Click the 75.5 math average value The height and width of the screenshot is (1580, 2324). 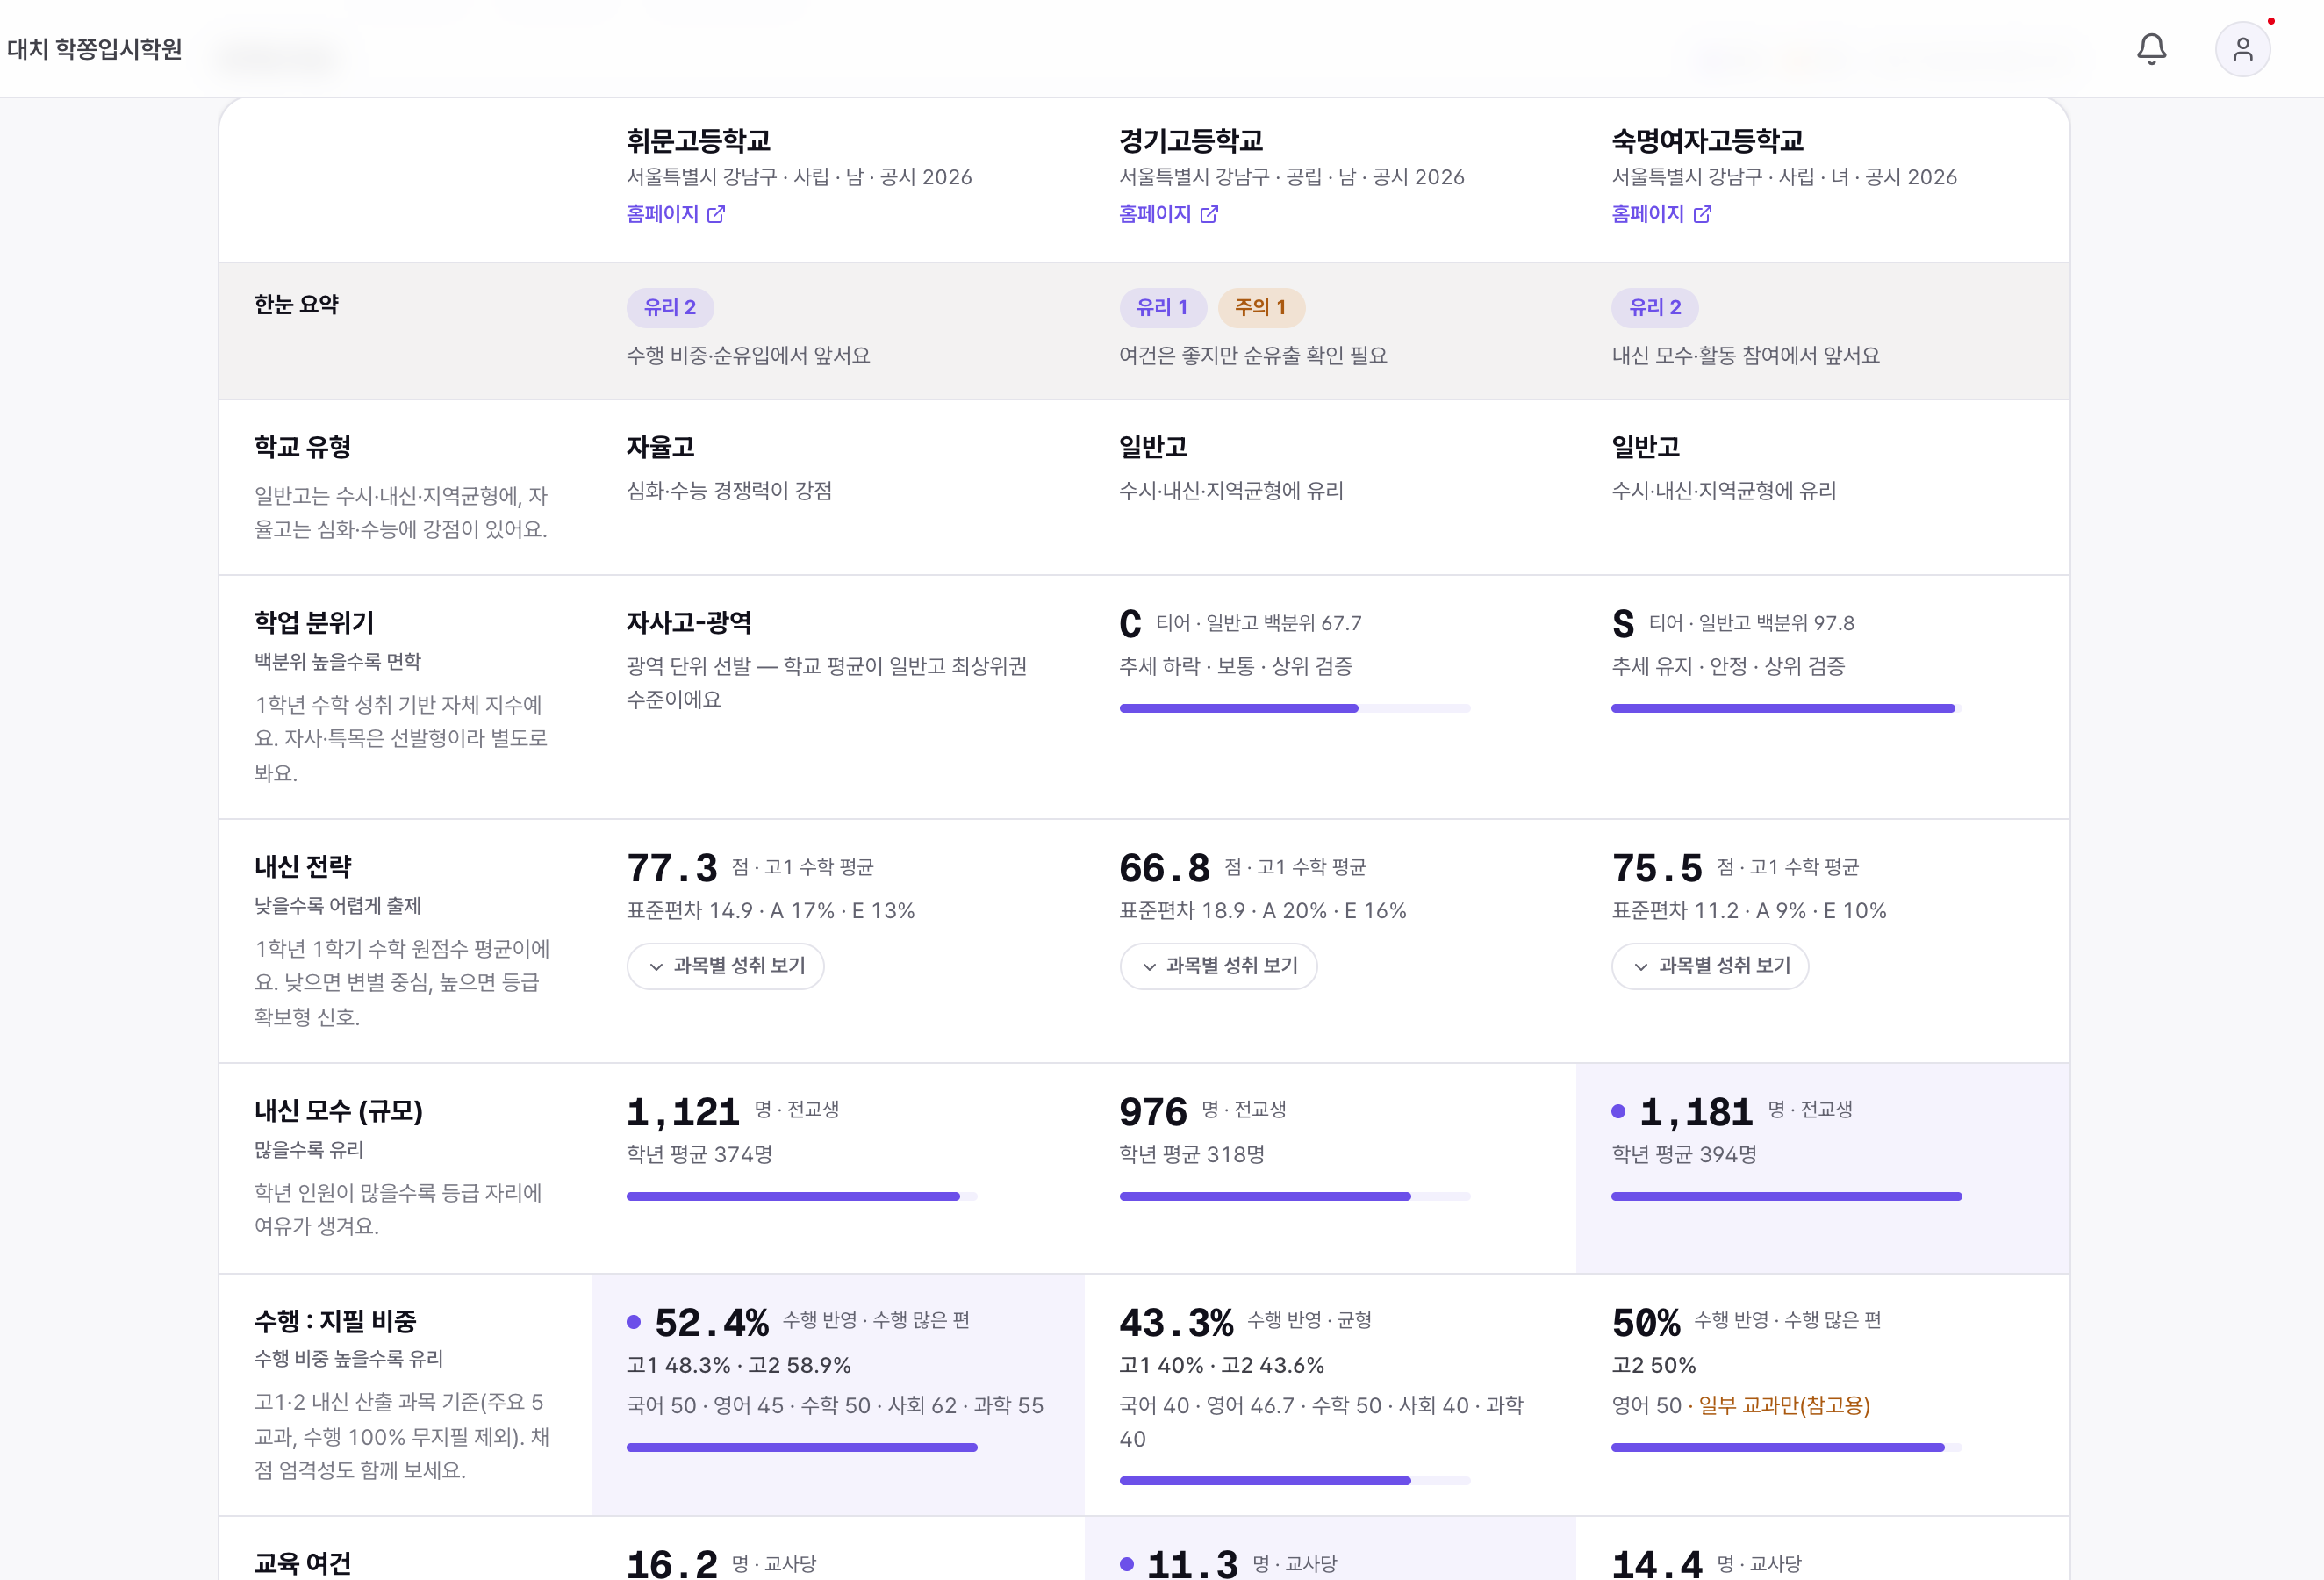click(x=1657, y=868)
